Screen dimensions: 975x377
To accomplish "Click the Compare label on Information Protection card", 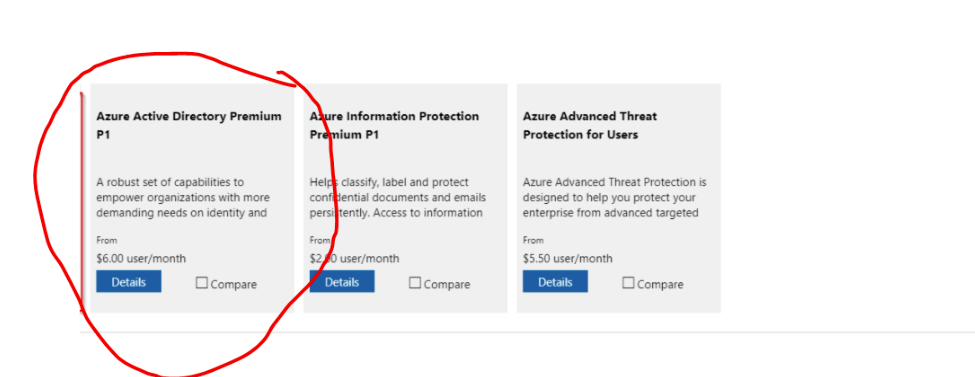I will [x=446, y=284].
